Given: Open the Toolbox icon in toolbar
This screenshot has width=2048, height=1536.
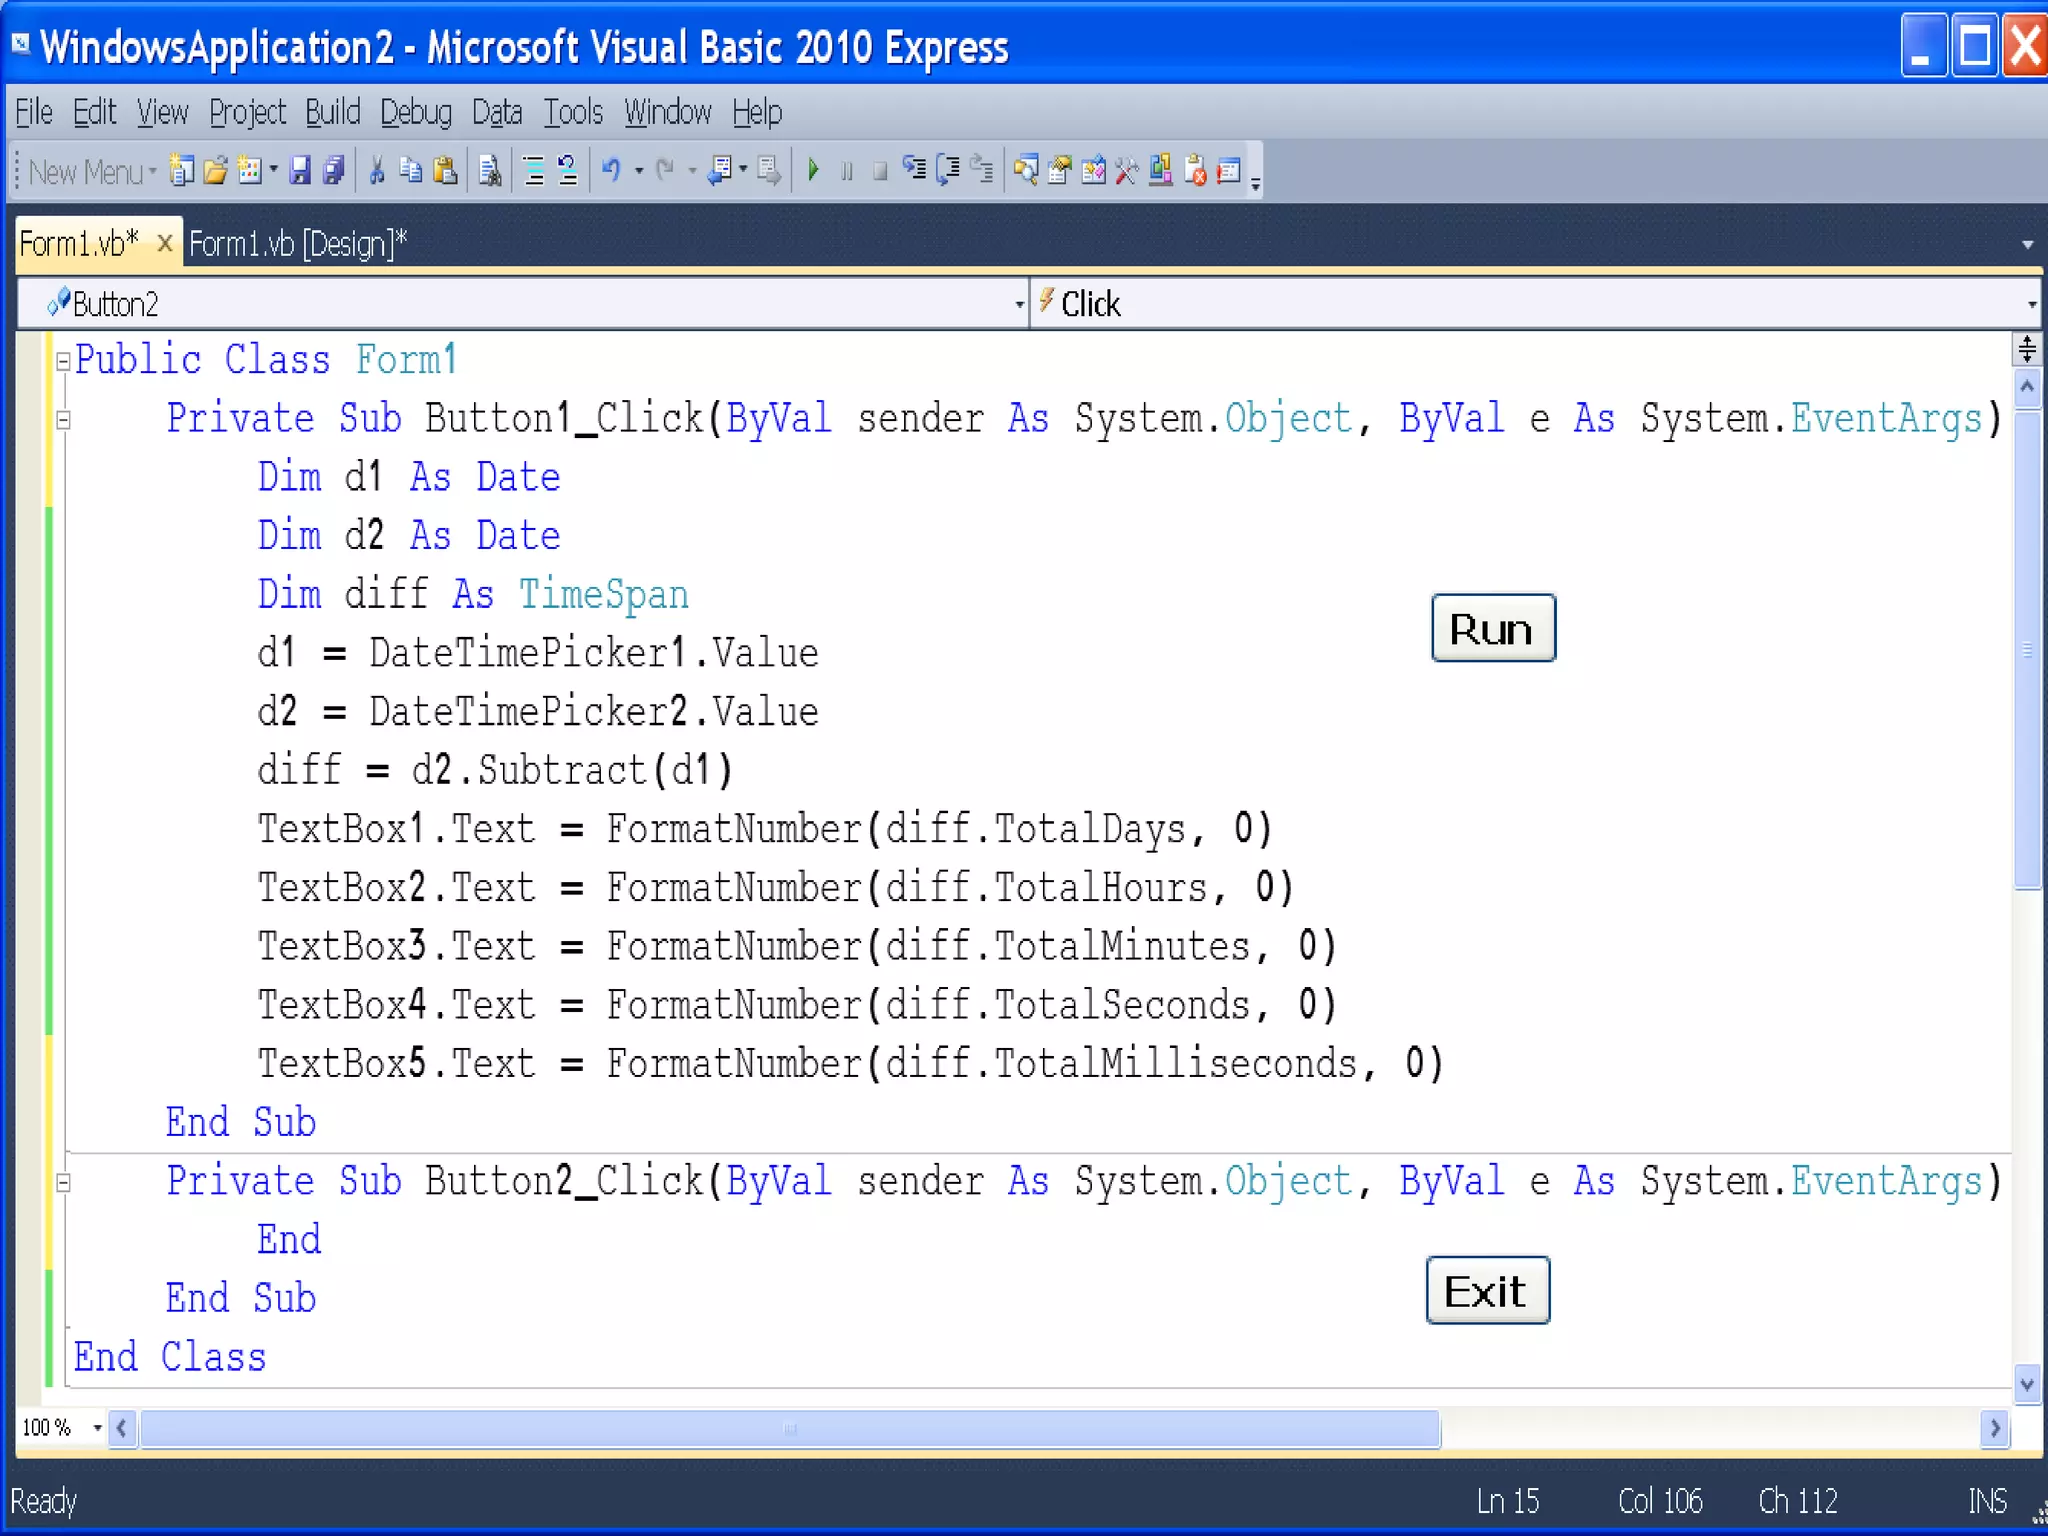Looking at the screenshot, I should [1127, 171].
